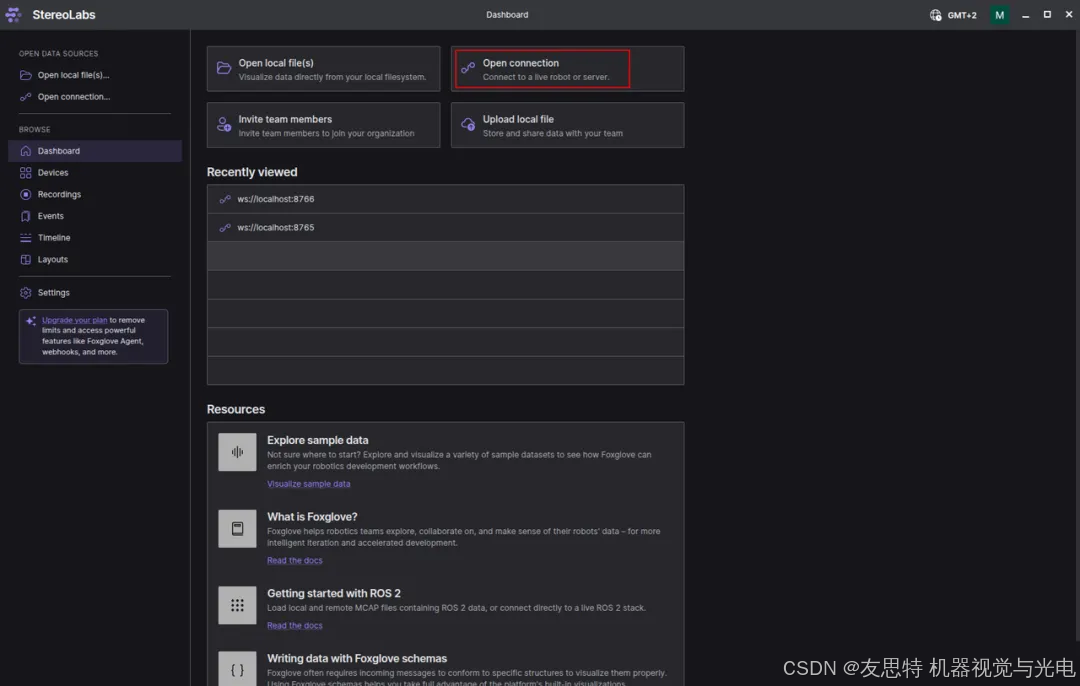The width and height of the screenshot is (1080, 686).
Task: Open Recordings in the sidebar
Action: point(95,194)
